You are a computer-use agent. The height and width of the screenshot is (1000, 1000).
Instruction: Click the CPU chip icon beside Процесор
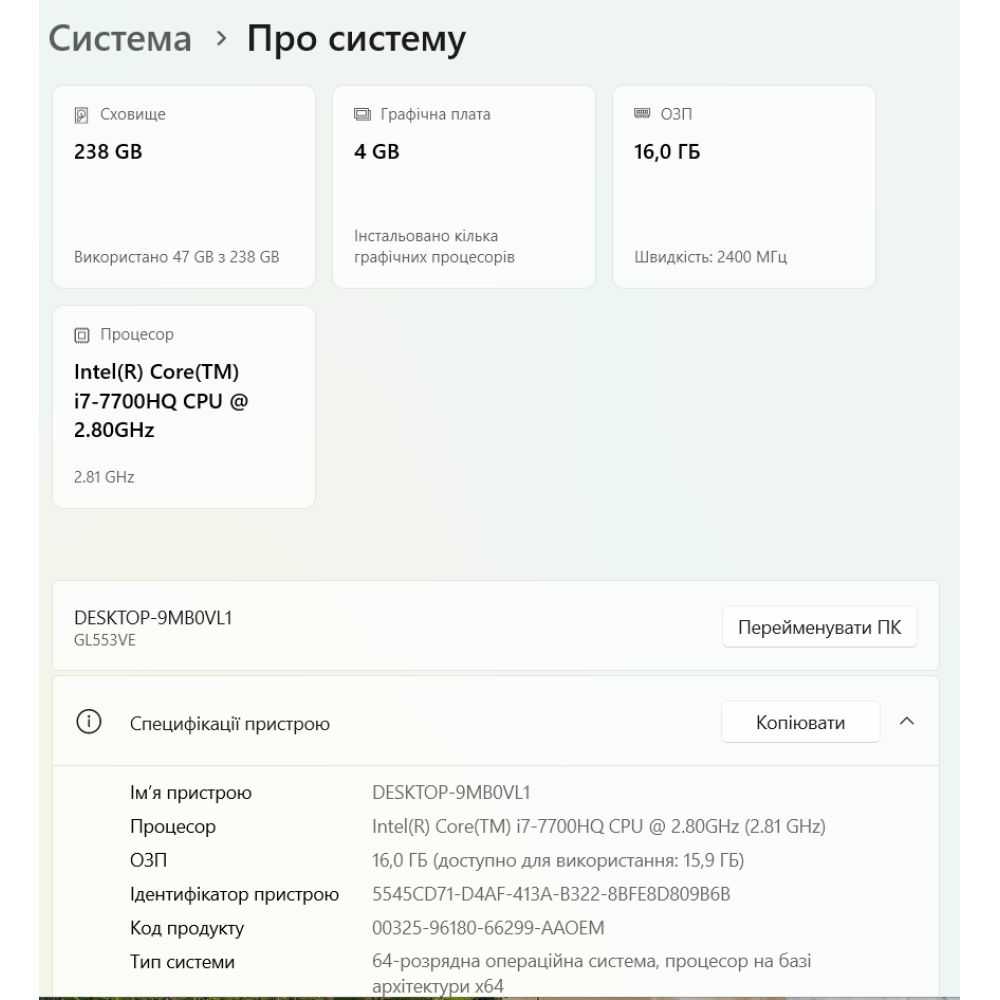pos(82,335)
